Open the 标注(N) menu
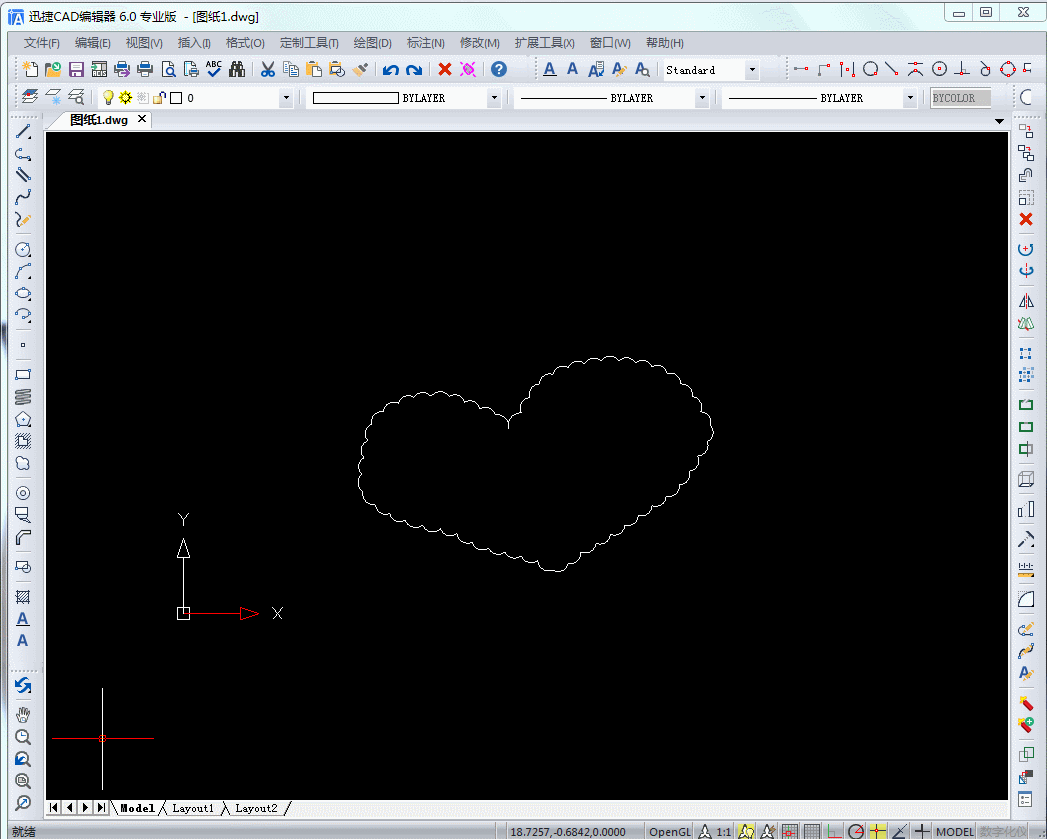1047x839 pixels. [x=426, y=43]
